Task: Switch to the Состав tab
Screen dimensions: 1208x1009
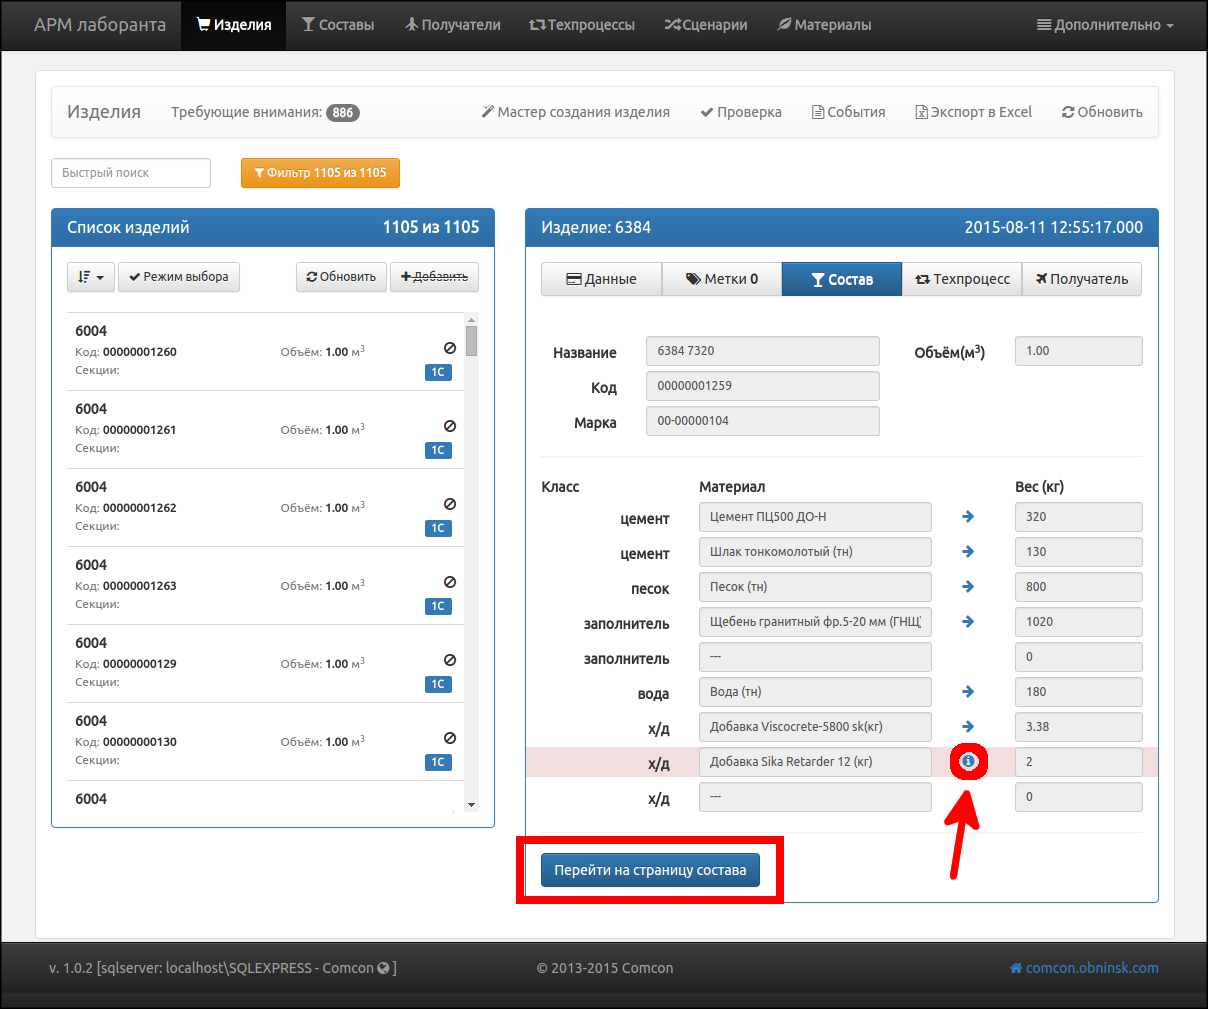Action: 842,279
